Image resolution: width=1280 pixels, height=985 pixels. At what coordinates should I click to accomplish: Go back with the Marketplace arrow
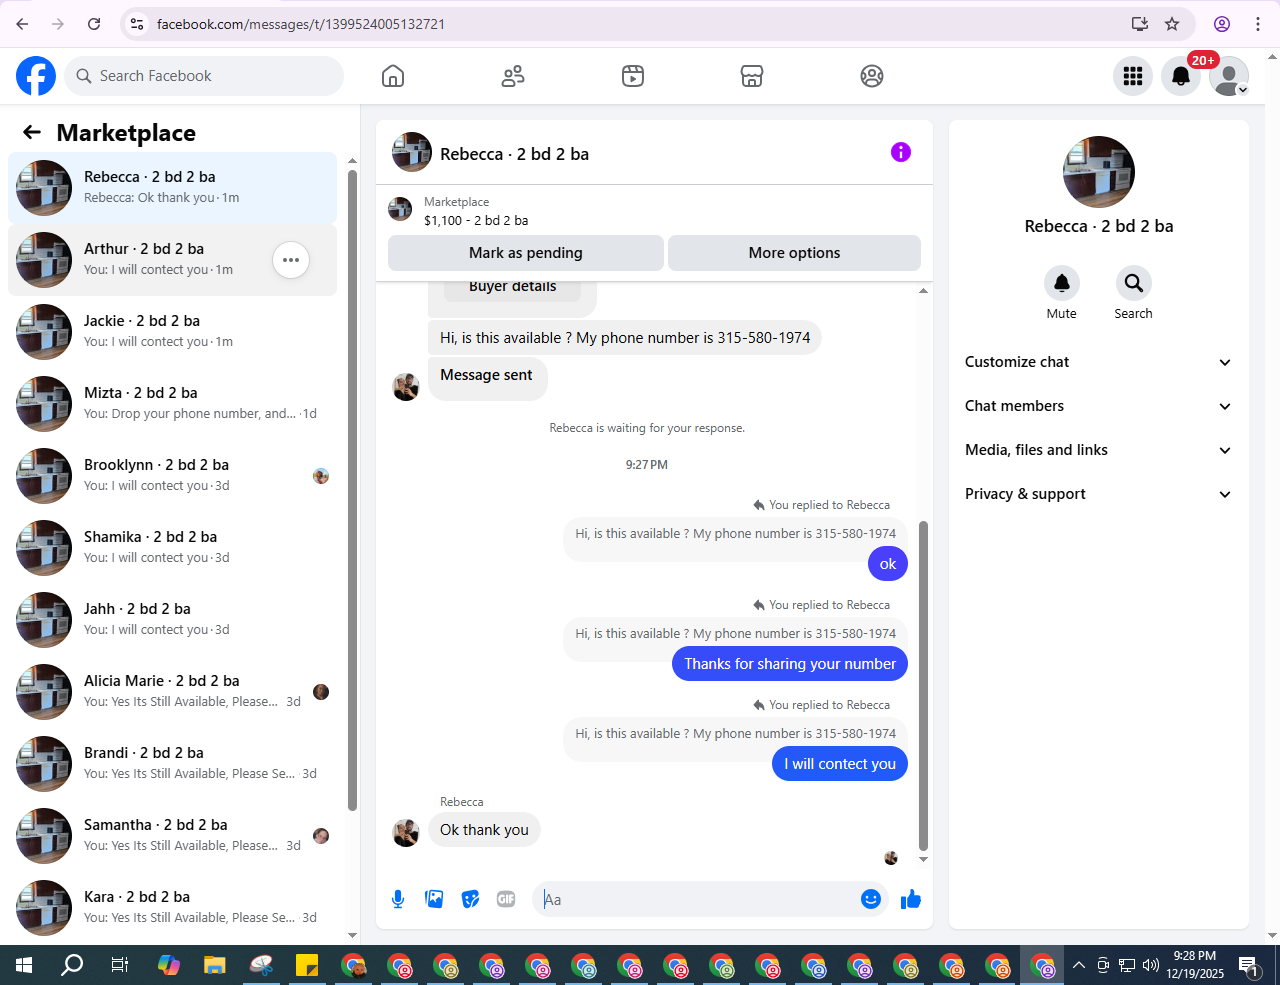[32, 132]
